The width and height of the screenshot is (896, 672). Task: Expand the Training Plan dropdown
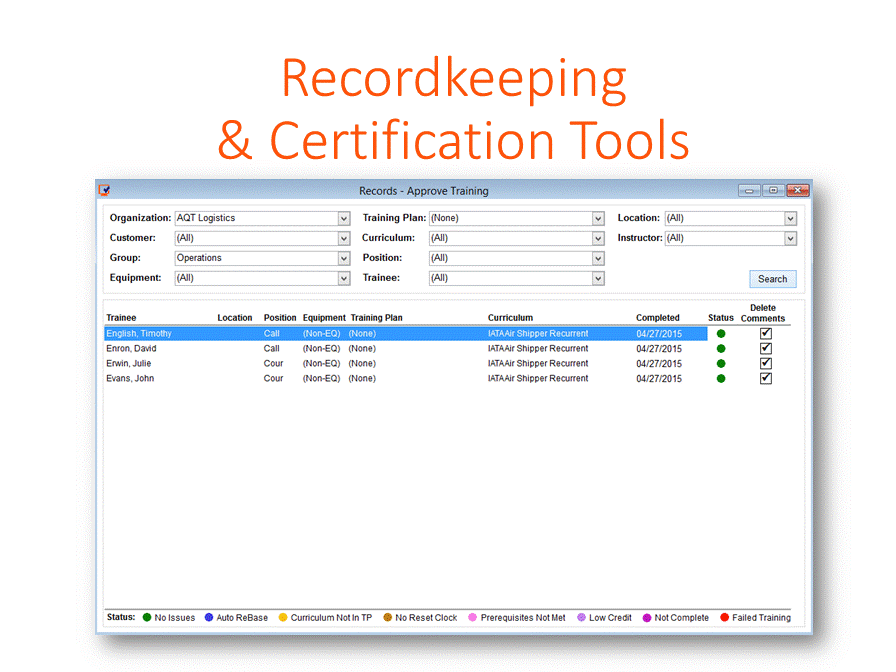(x=598, y=218)
